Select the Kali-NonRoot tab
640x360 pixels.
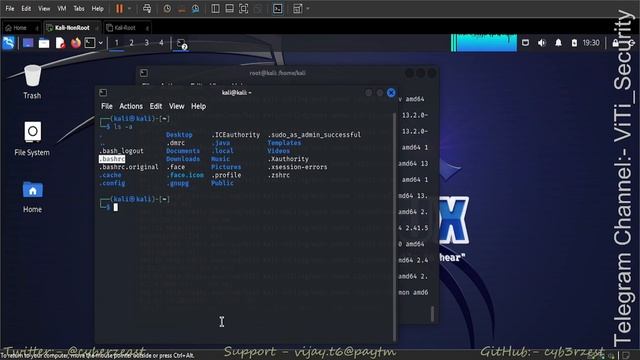pyautogui.click(x=72, y=28)
